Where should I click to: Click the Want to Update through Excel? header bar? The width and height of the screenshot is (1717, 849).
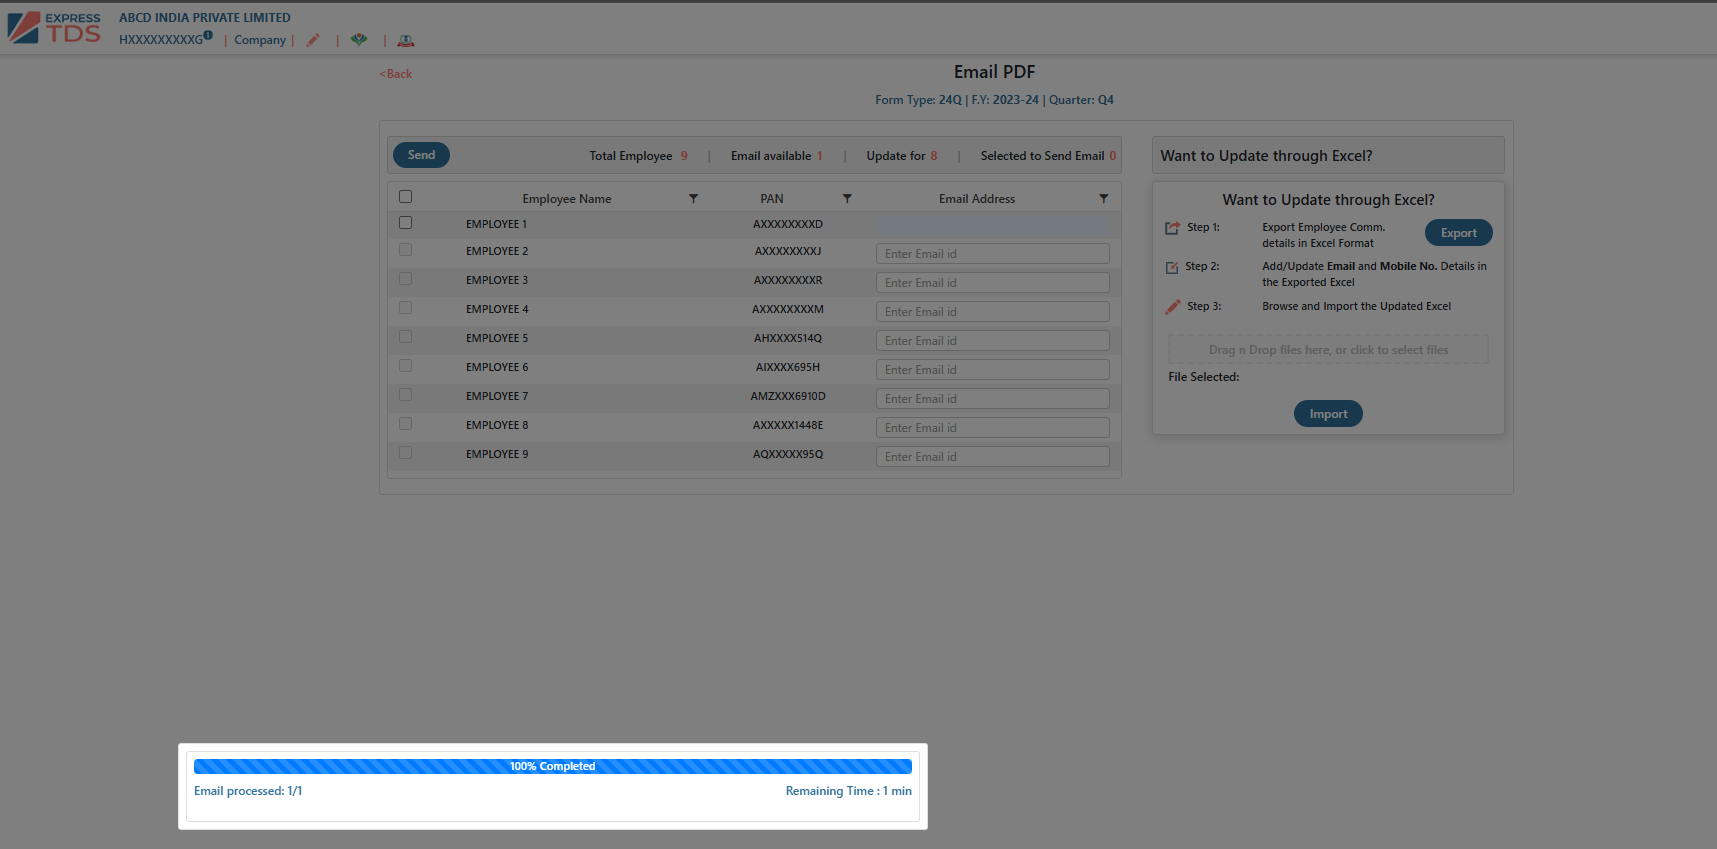(1328, 155)
